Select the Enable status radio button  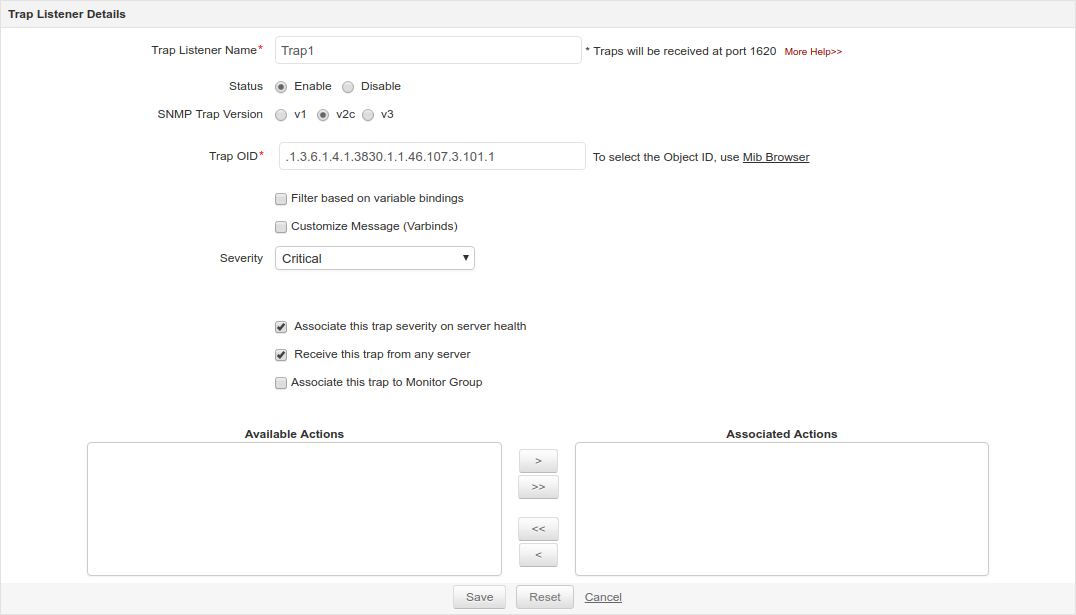[281, 87]
